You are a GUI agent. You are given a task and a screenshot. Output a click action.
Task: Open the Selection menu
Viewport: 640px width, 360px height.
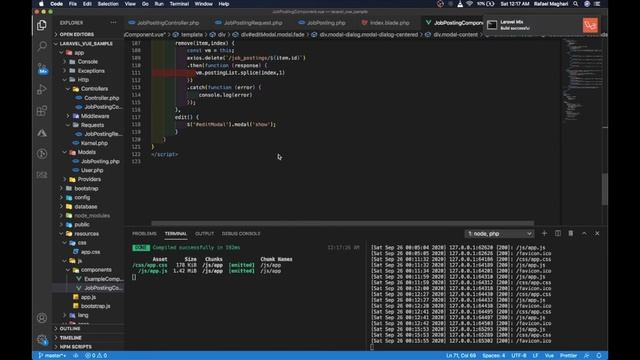tap(108, 4)
